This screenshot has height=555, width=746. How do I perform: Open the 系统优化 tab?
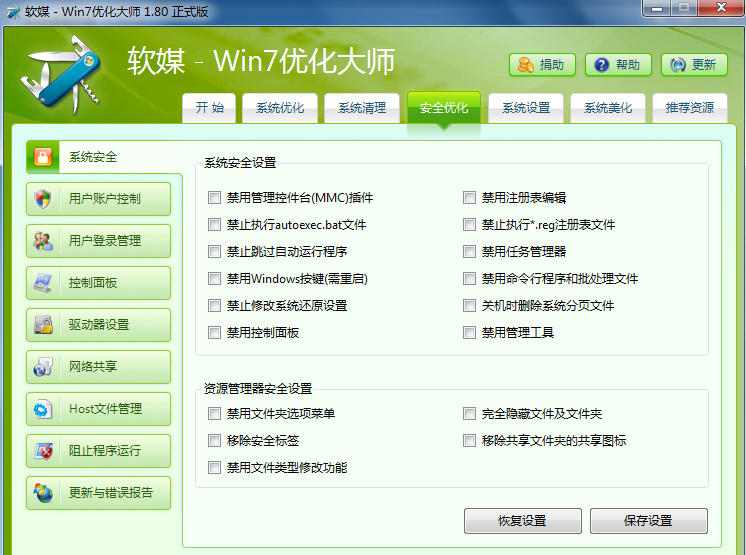(280, 108)
